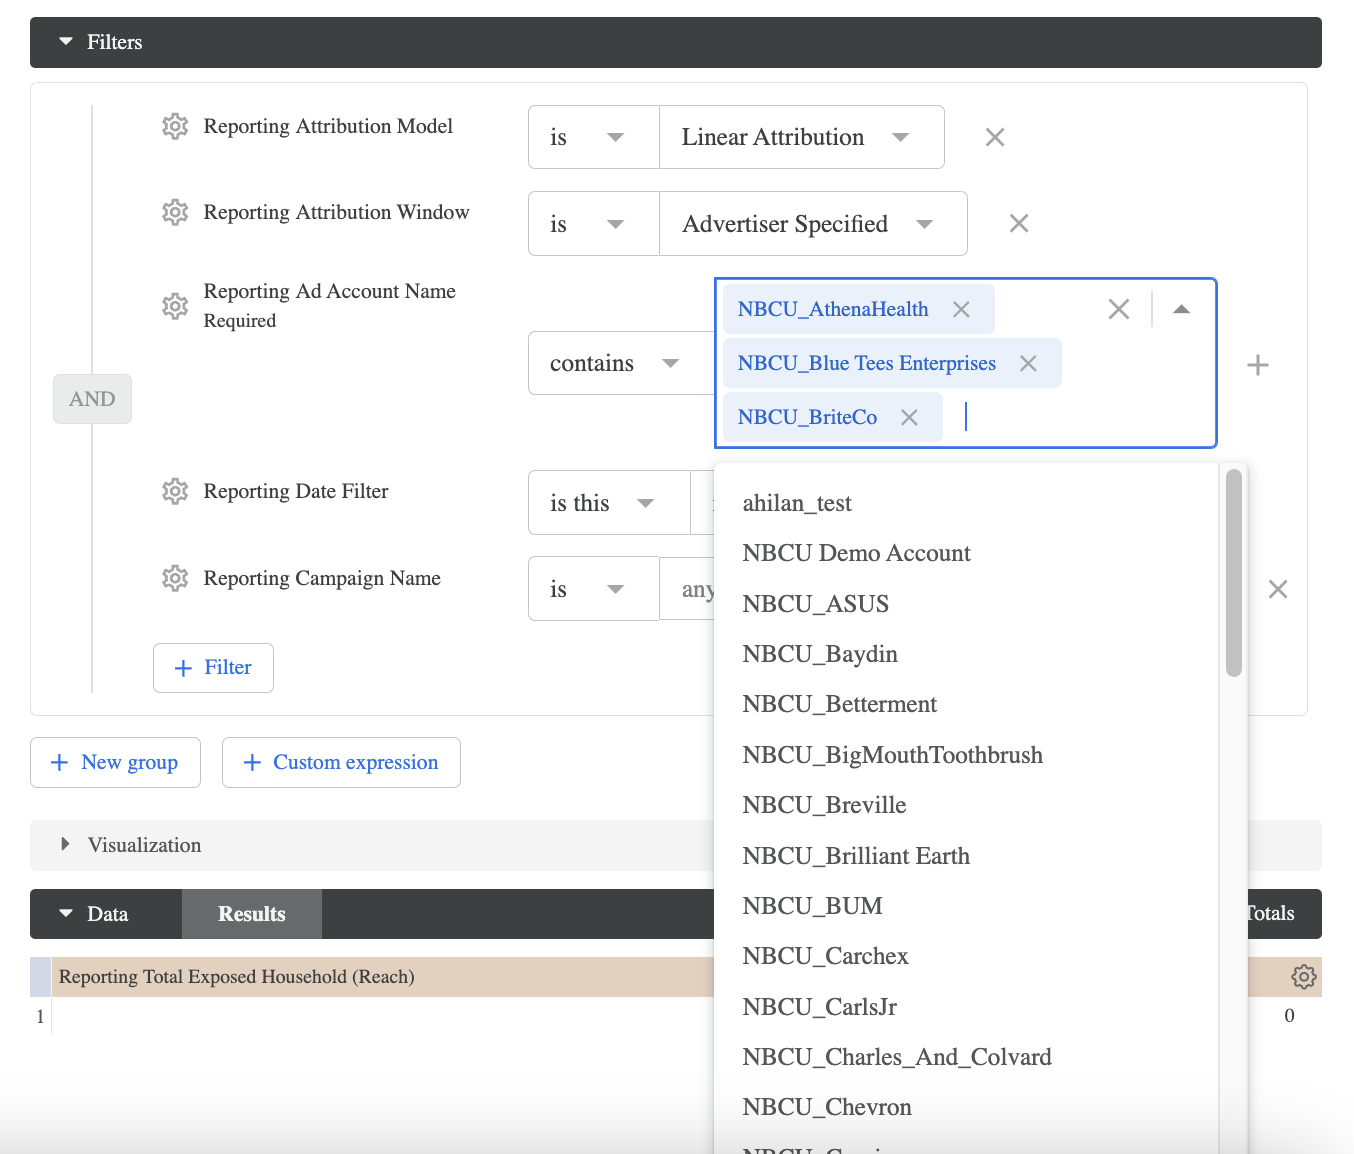The image size is (1354, 1154).
Task: Open the Attribution Model 'is' operator dropdown
Action: pos(594,137)
